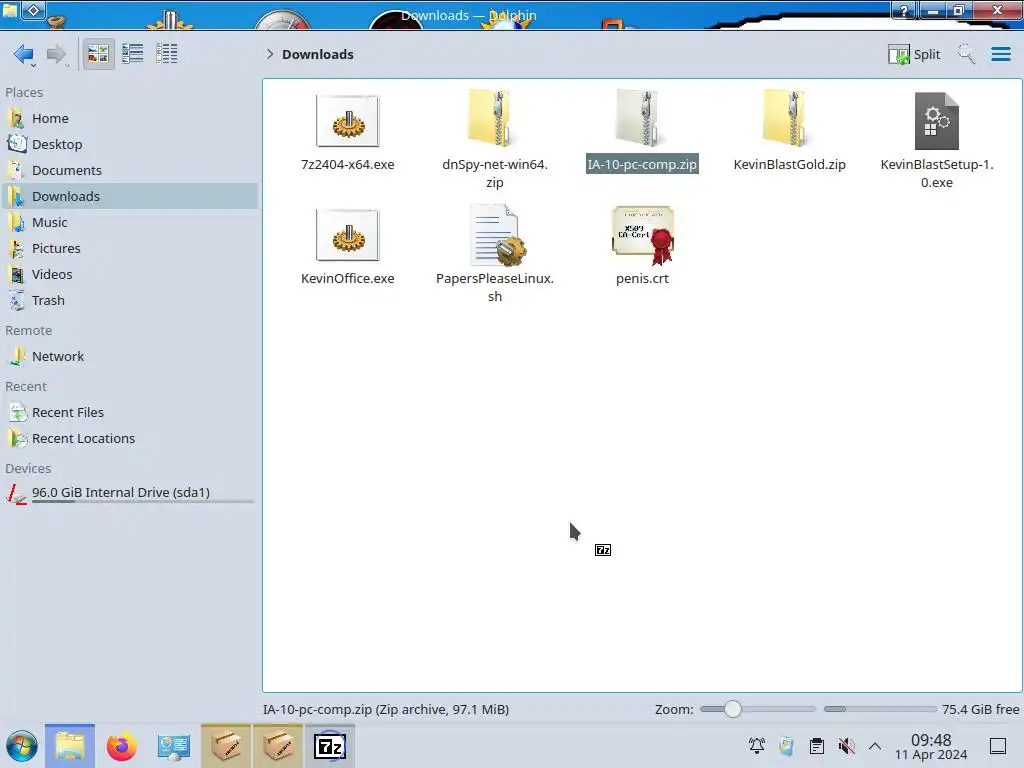Screen dimensions: 1024x768
Task: Expand hidden system tray icons arrow
Action: [875, 746]
